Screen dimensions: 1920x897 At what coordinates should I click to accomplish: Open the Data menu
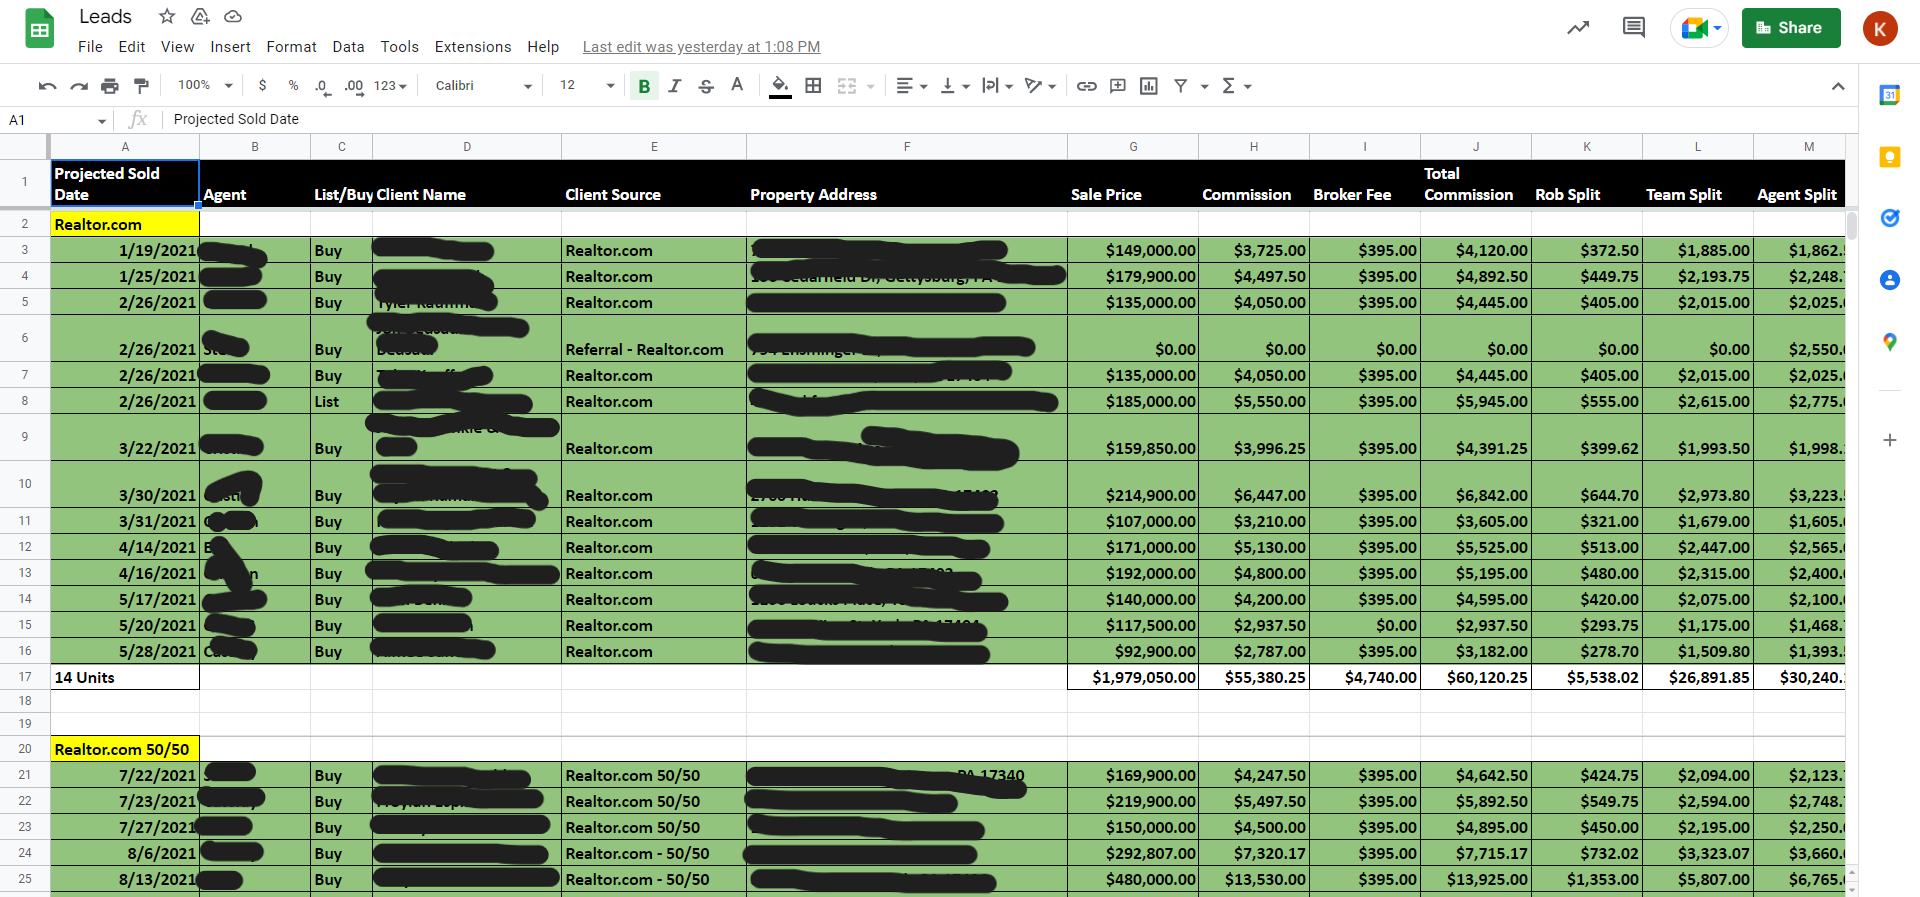pos(348,47)
